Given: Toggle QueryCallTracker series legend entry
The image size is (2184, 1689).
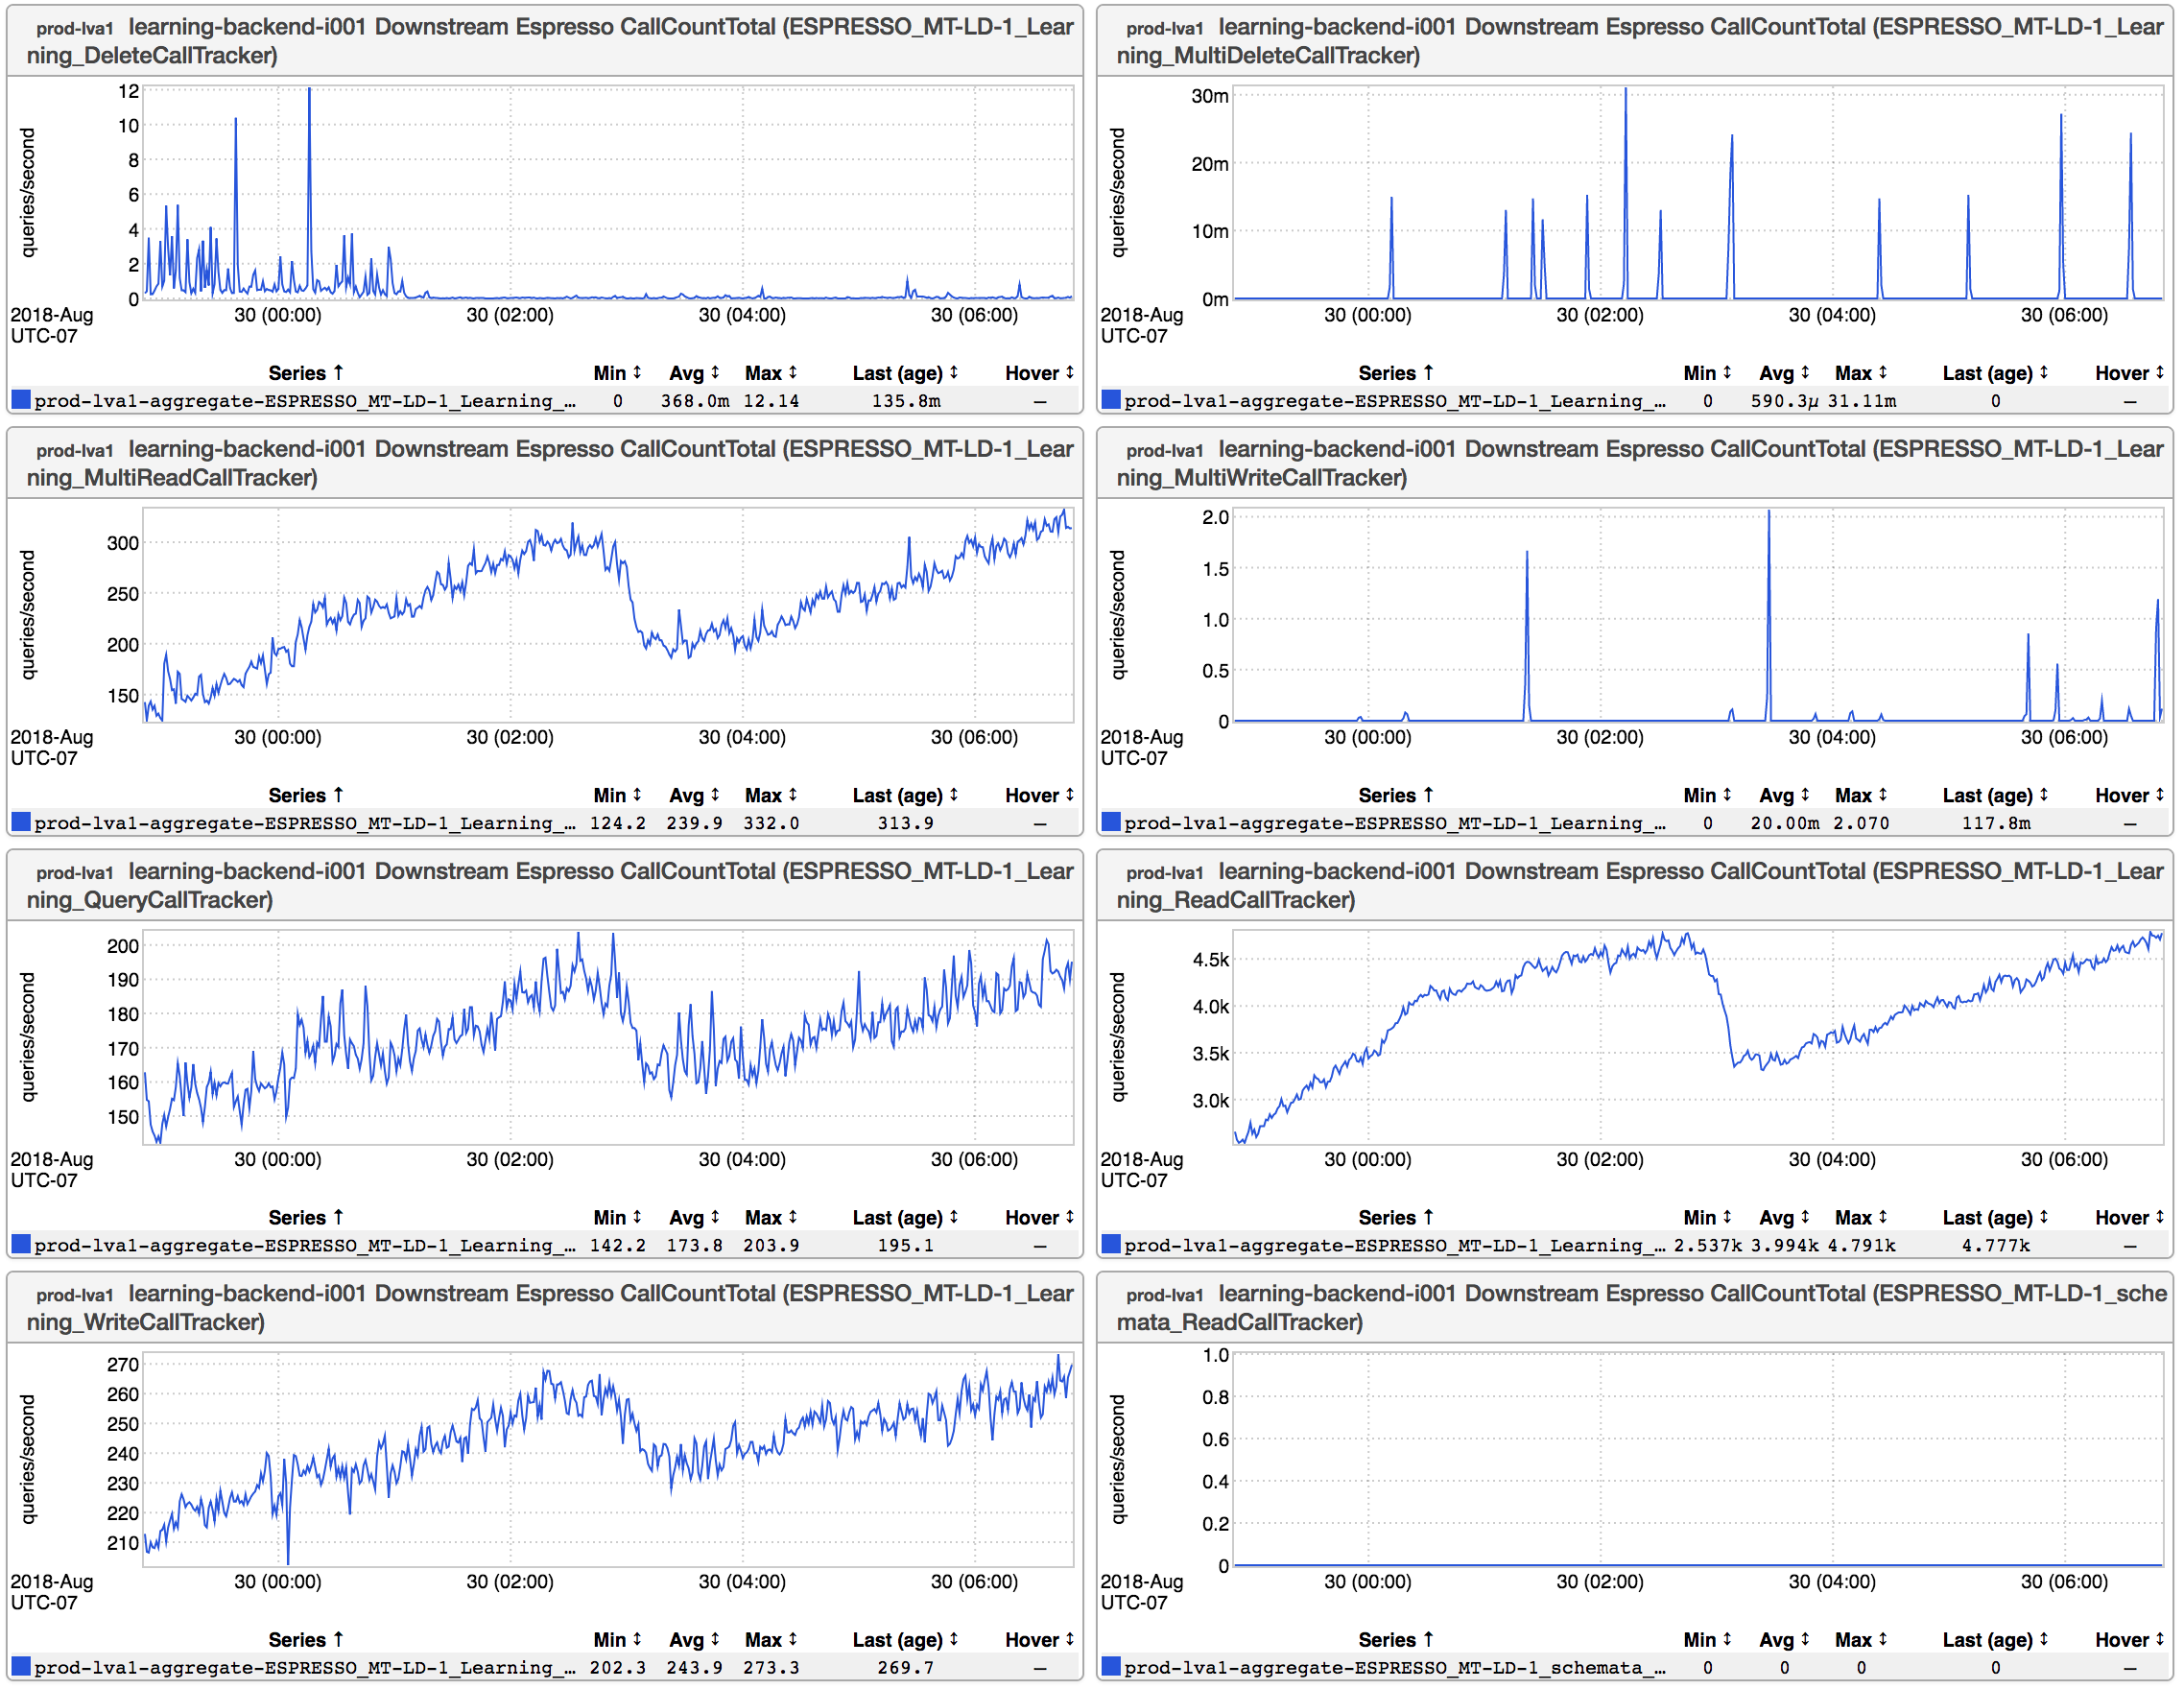Looking at the screenshot, I should click(x=304, y=1246).
